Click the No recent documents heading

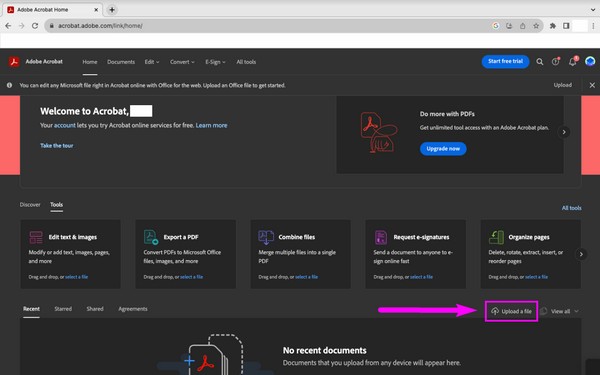[324, 350]
